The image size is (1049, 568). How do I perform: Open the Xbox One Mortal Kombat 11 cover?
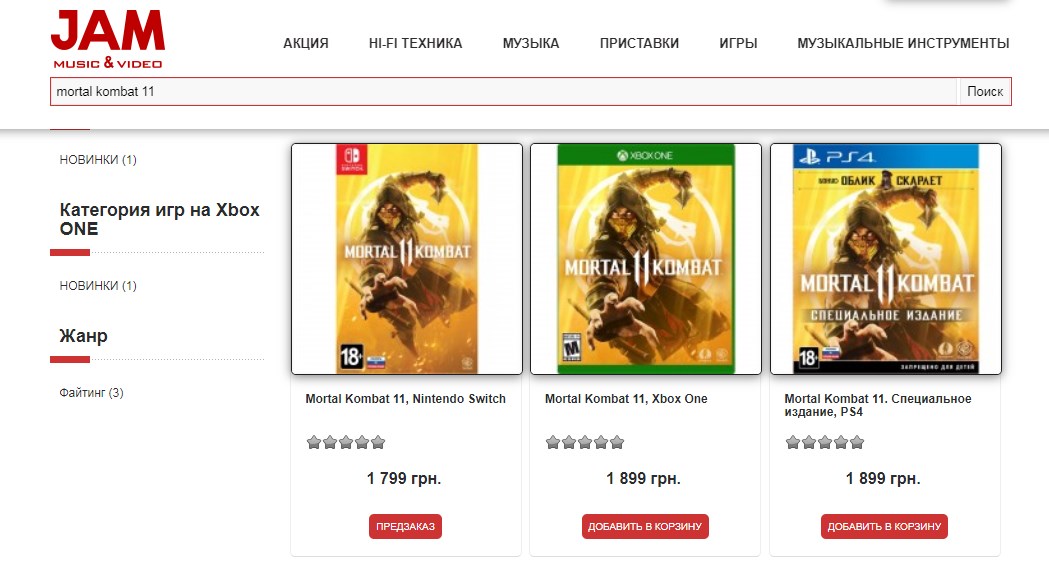click(646, 259)
